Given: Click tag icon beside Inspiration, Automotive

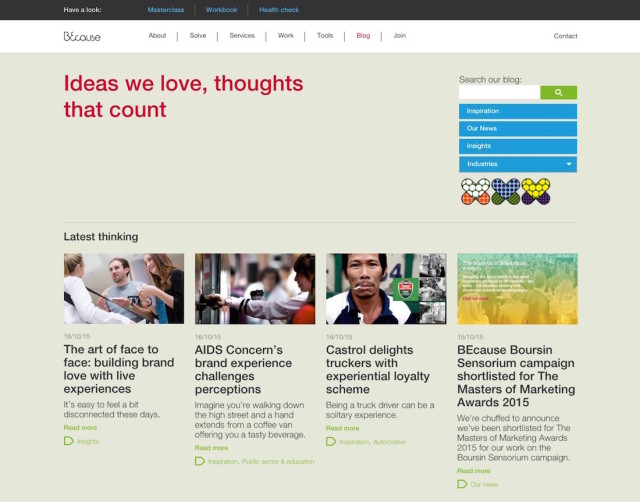Looking at the screenshot, I should 331,441.
